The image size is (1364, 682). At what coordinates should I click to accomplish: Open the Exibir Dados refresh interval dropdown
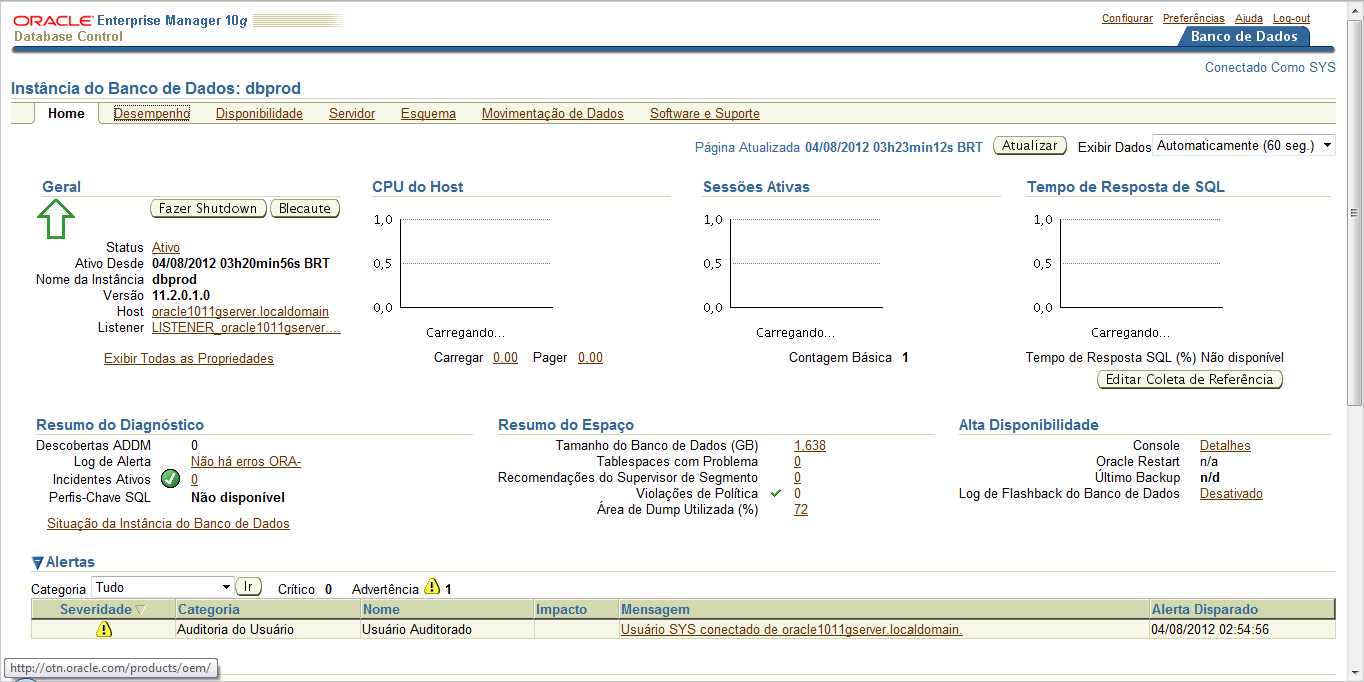[x=1244, y=146]
